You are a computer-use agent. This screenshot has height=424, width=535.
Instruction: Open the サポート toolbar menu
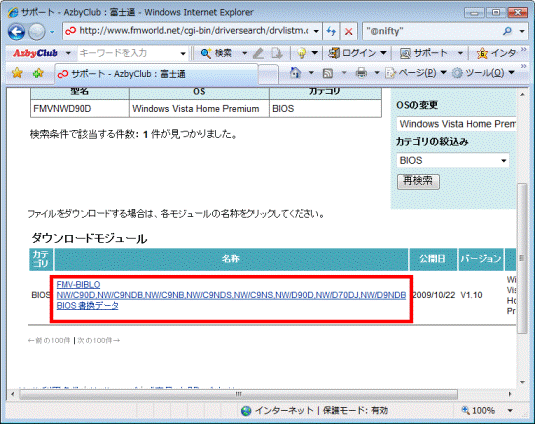point(431,53)
